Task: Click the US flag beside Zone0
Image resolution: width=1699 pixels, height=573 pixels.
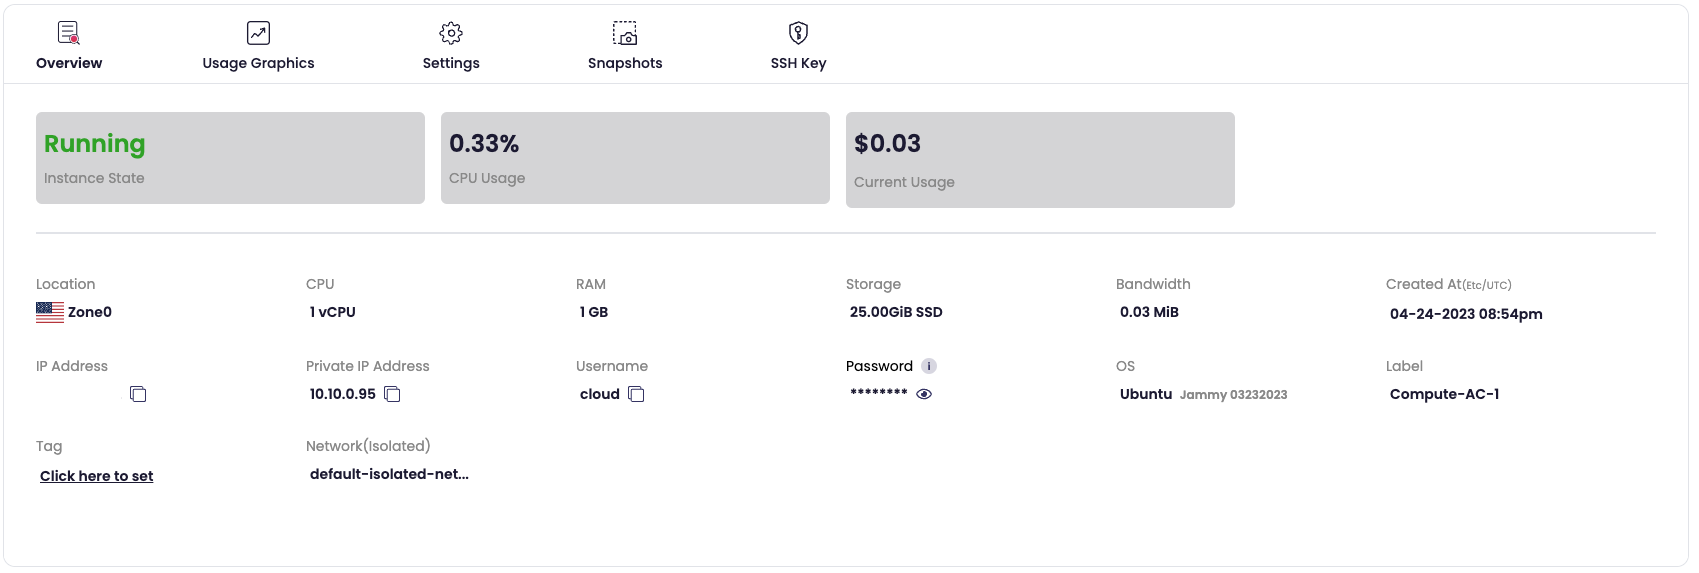Action: point(50,312)
